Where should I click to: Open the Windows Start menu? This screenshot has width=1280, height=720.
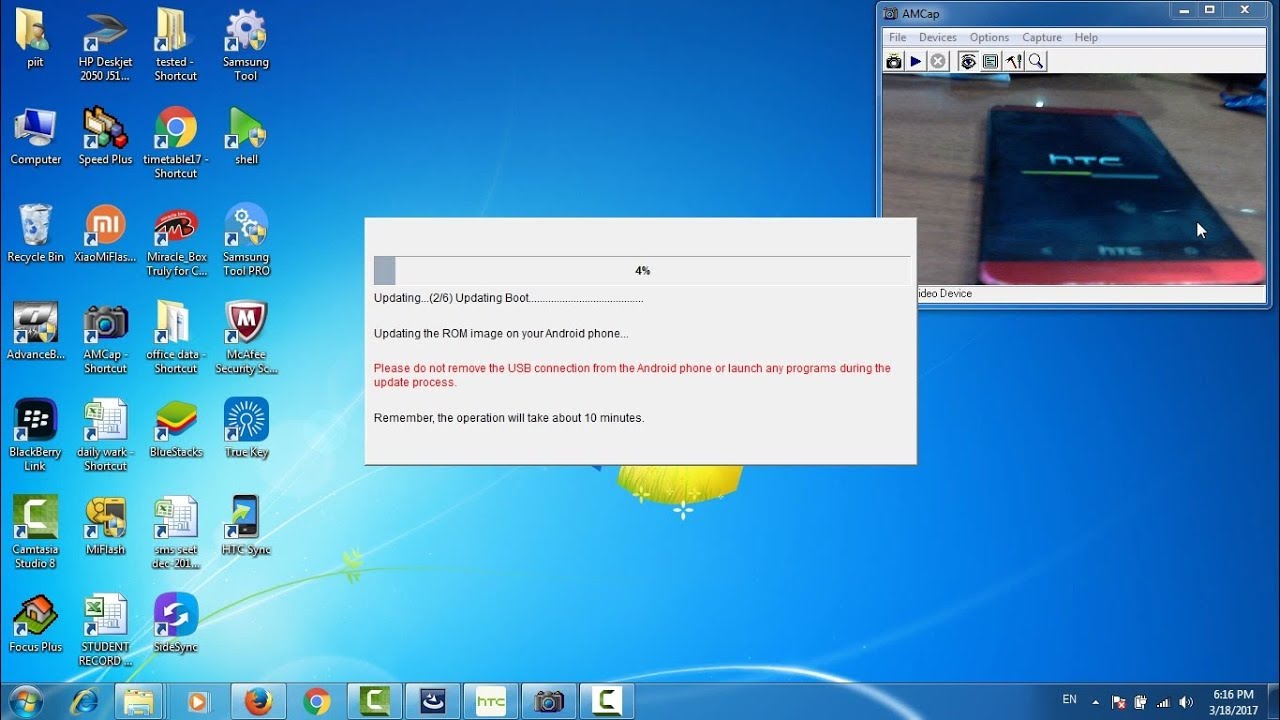click(27, 701)
